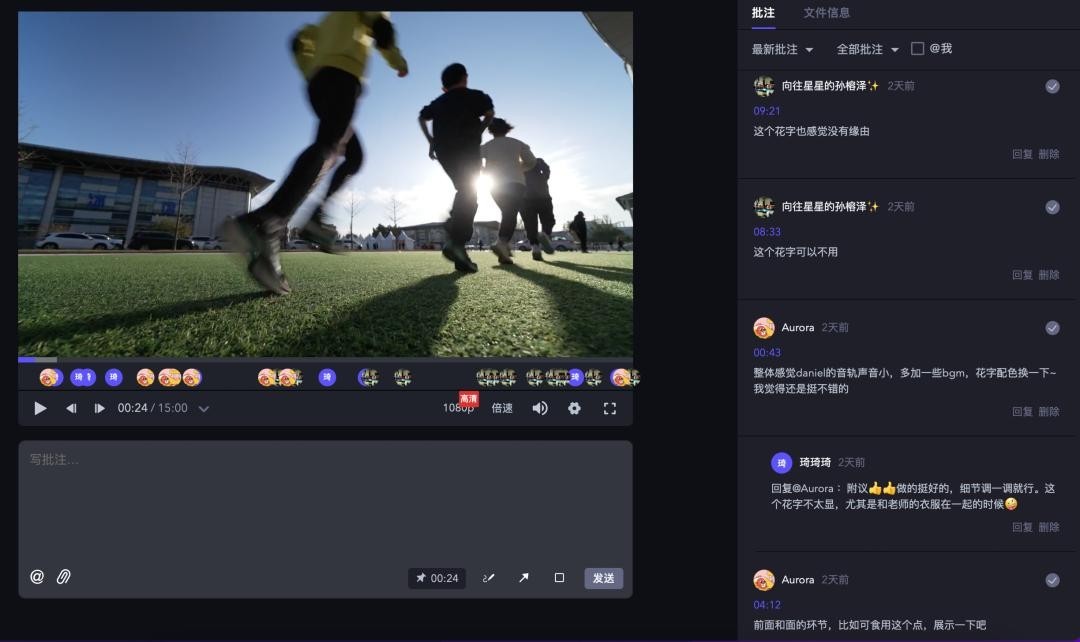This screenshot has width=1080, height=642.
Task: Select the rectangle drawing tool
Action: (559, 578)
